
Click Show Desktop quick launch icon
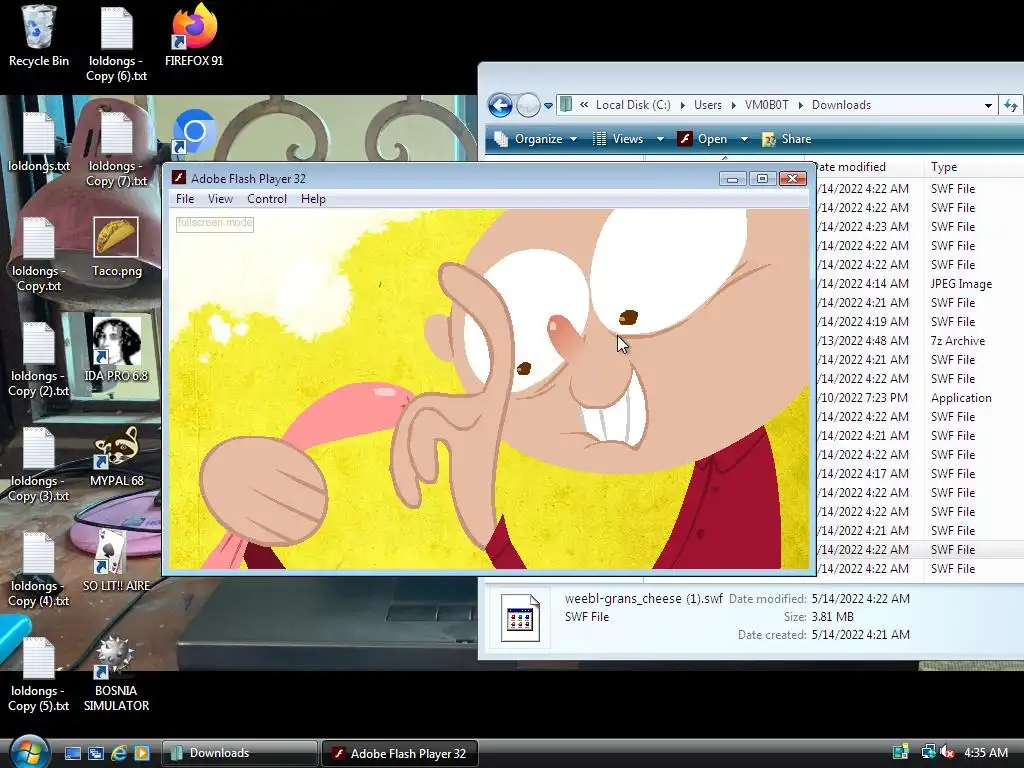coord(72,753)
